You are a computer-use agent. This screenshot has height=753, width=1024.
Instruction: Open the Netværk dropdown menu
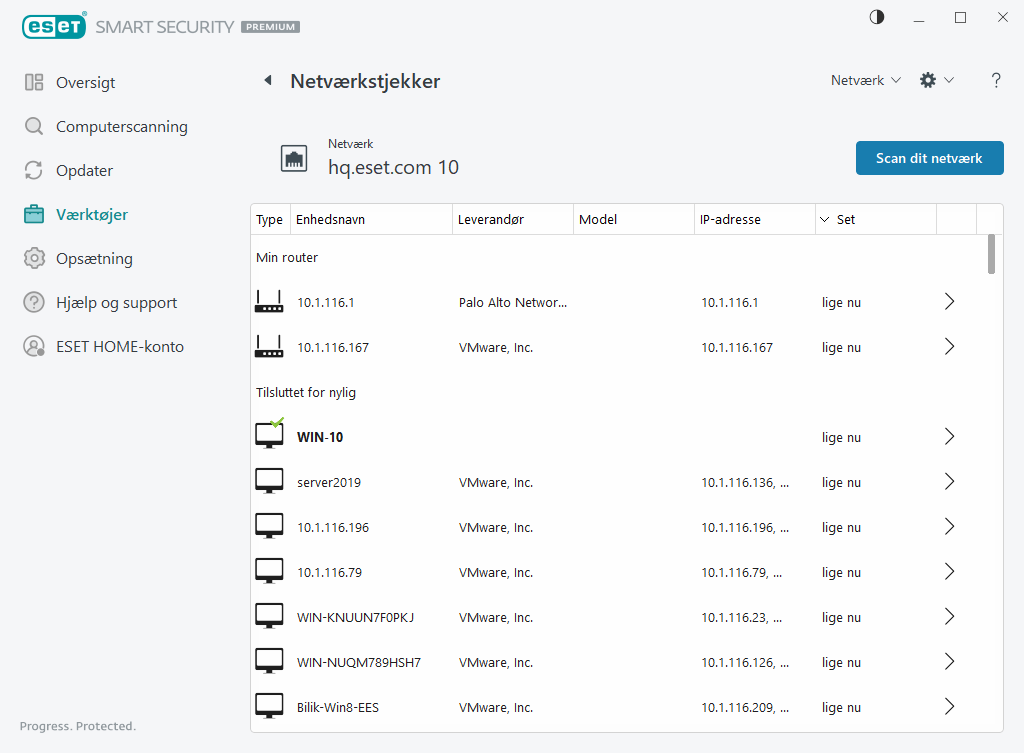(x=865, y=80)
